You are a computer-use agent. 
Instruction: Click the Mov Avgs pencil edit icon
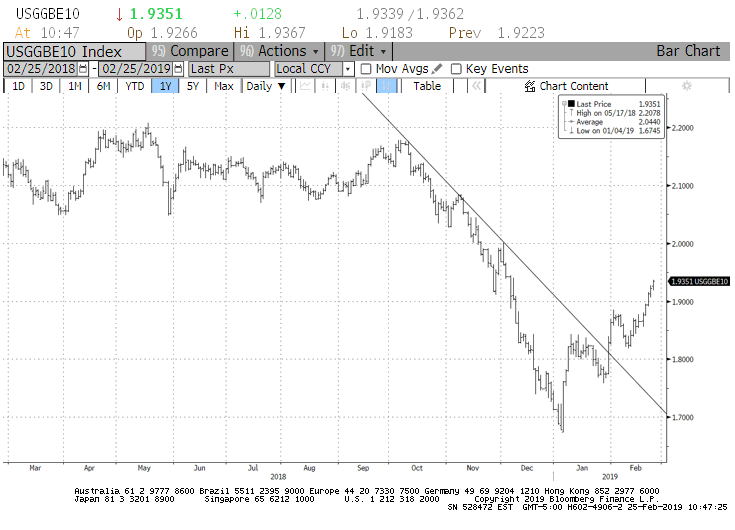pyautogui.click(x=437, y=69)
